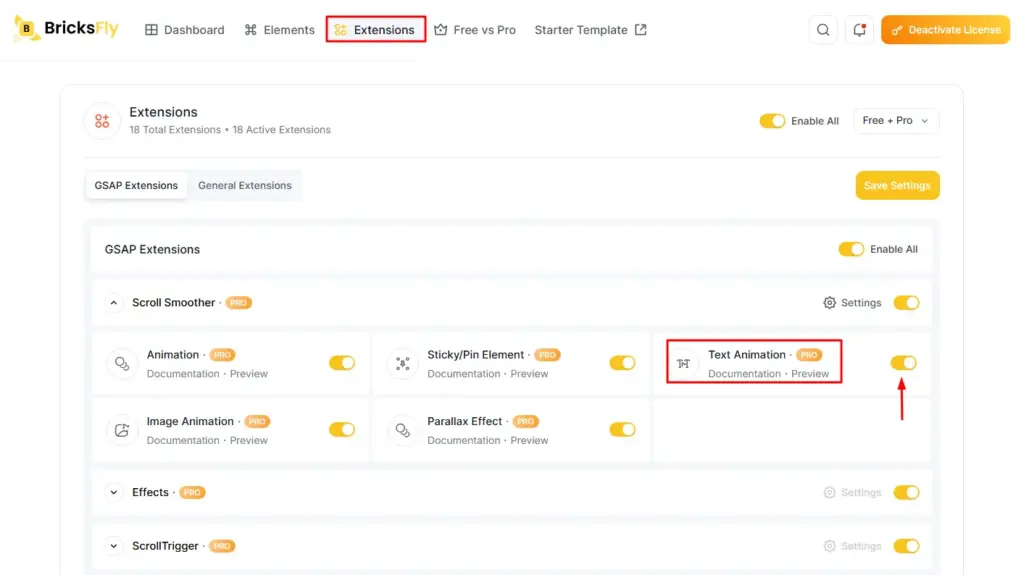Click the Save Settings button

point(897,186)
